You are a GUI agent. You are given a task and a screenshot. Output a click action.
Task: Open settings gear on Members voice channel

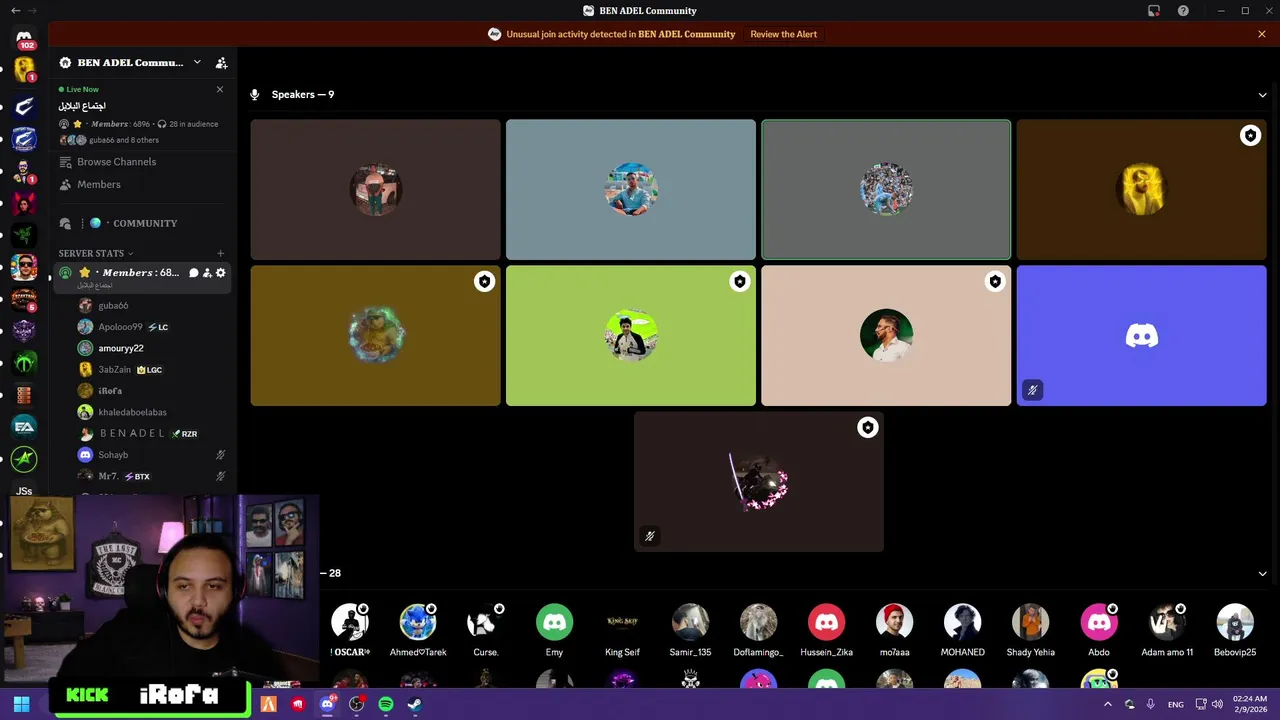point(221,273)
